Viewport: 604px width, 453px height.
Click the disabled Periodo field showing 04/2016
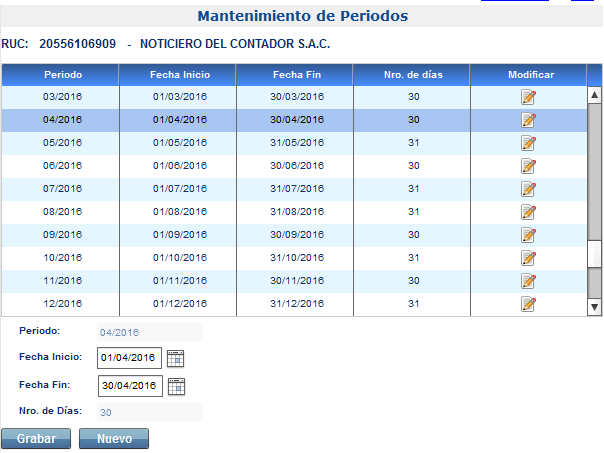coord(150,332)
